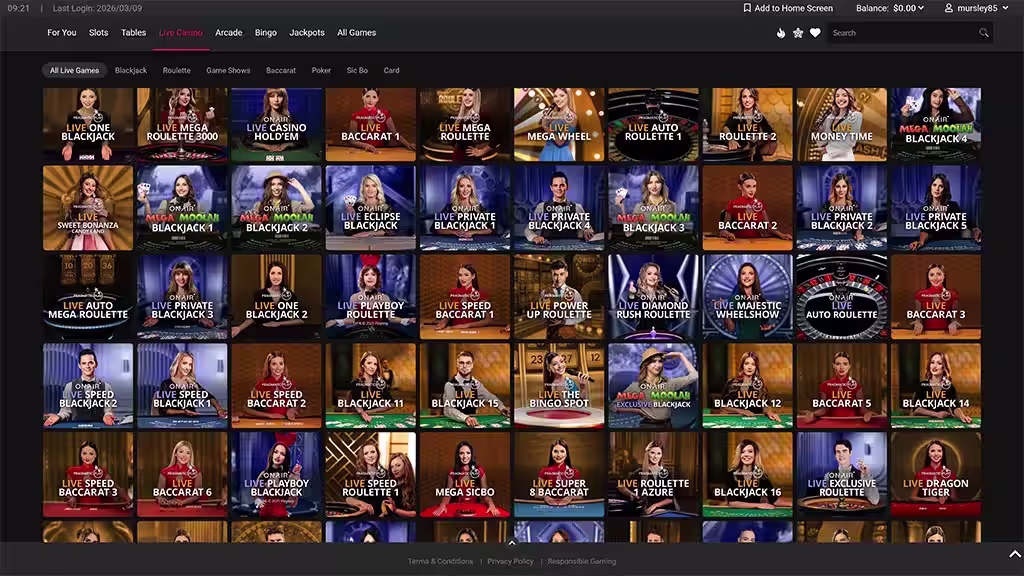1024x576 pixels.
Task: Launch Live Mega Roulette 3000
Action: pyautogui.click(x=182, y=125)
